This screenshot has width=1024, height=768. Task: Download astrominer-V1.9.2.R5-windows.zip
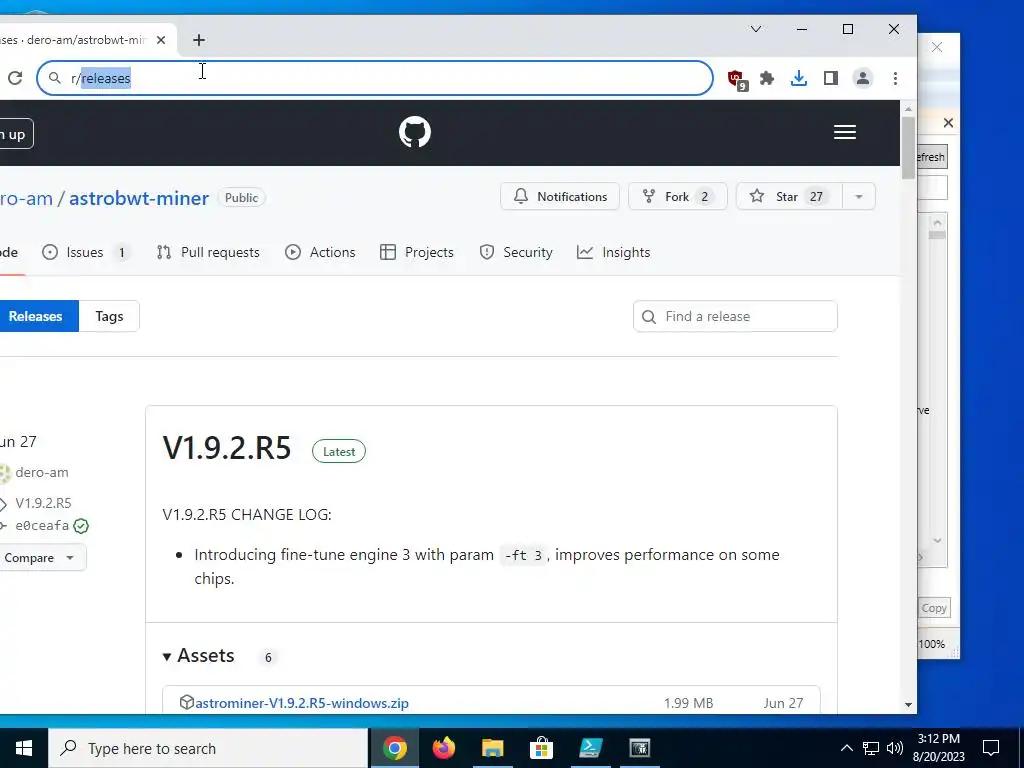[302, 703]
